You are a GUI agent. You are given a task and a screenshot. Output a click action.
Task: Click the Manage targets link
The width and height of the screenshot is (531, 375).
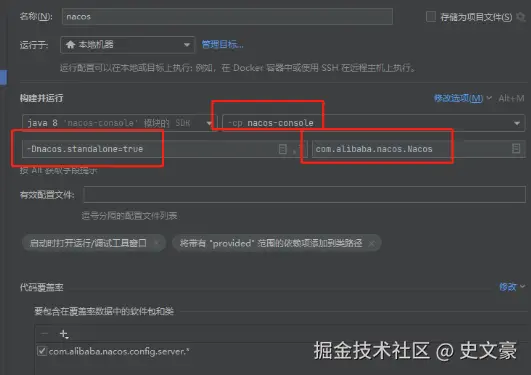coord(222,44)
